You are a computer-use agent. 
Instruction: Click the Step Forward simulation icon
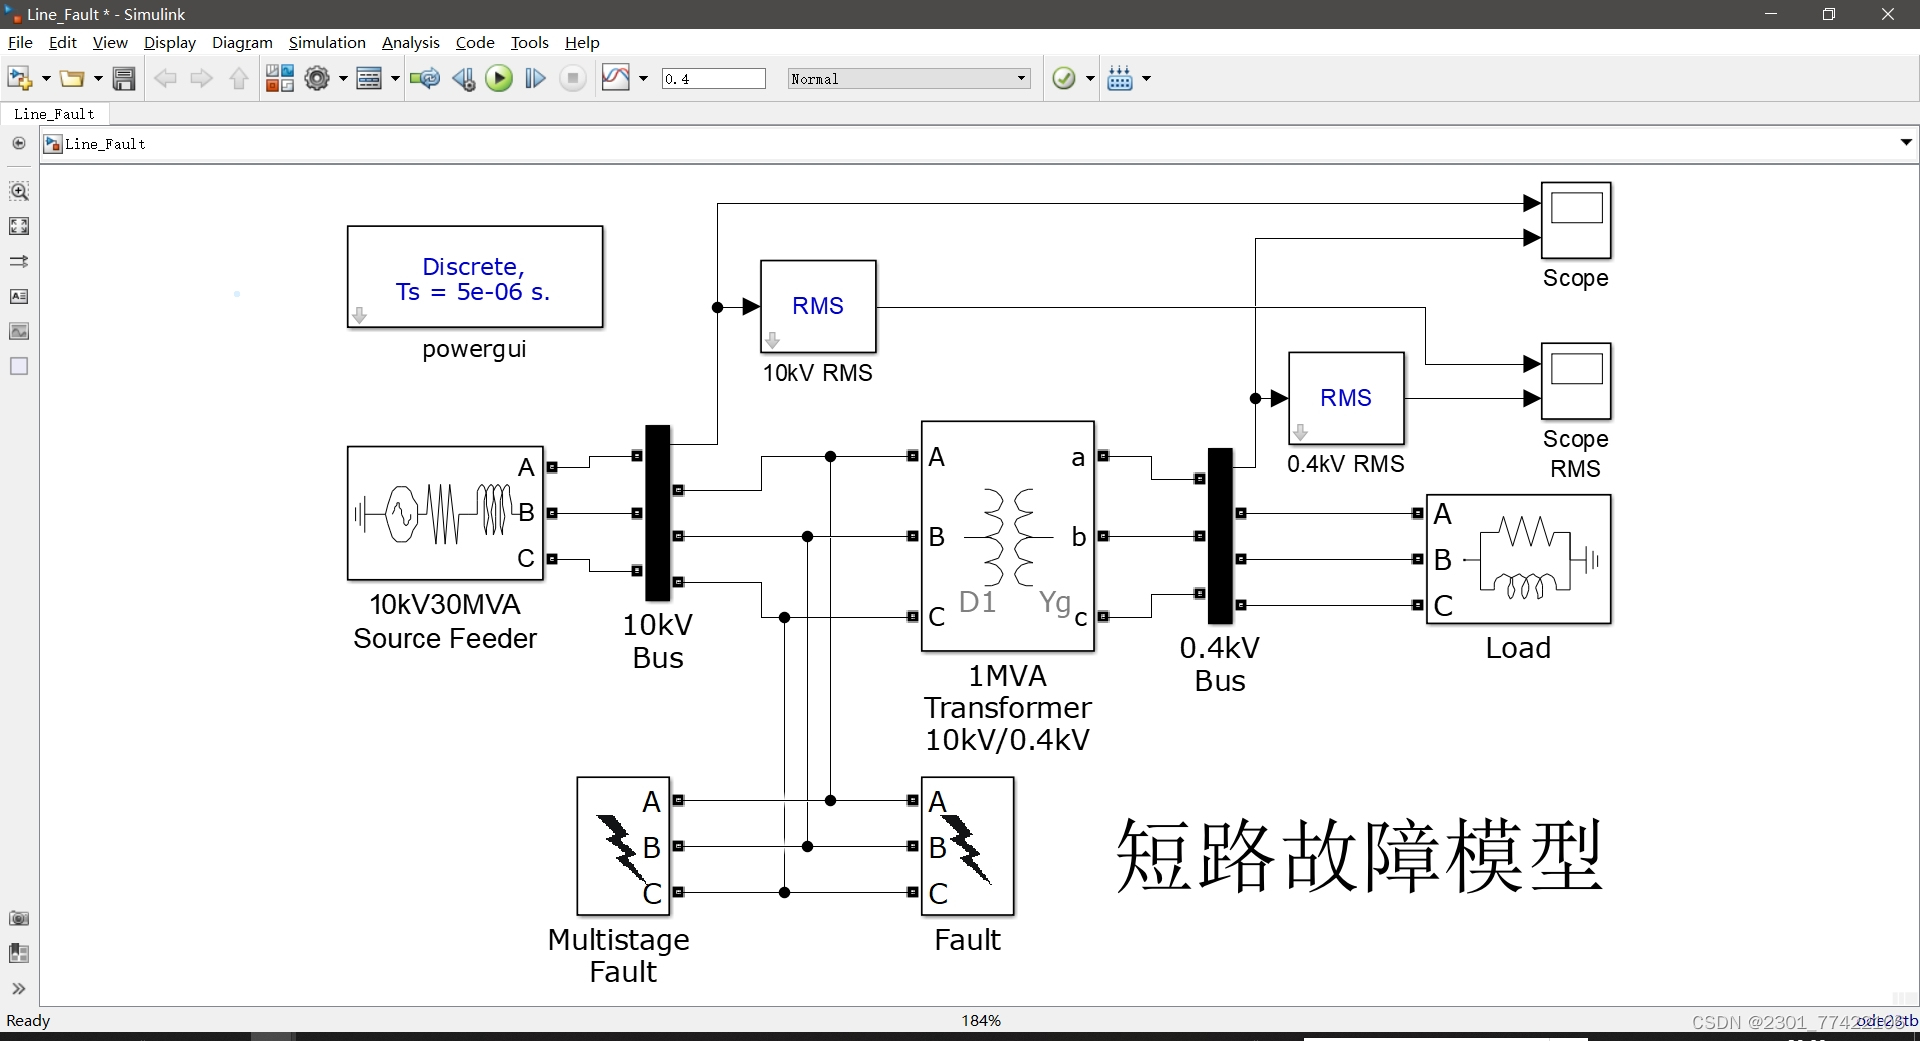point(536,78)
